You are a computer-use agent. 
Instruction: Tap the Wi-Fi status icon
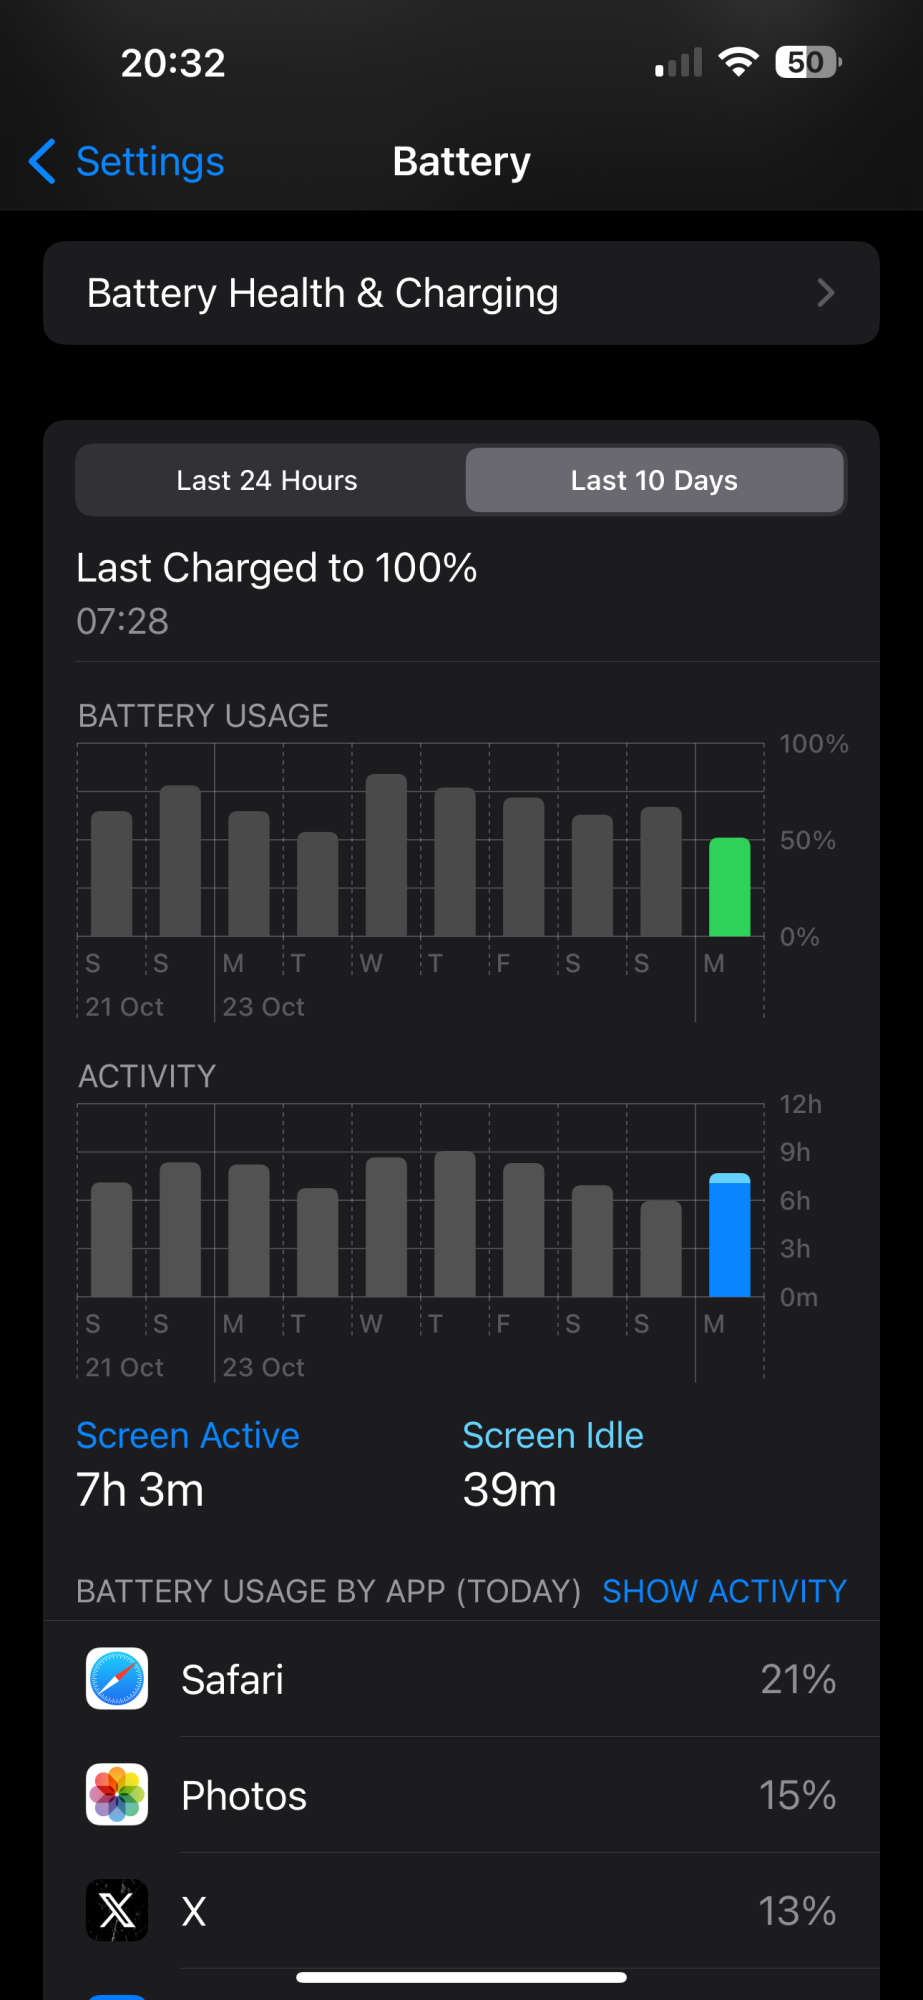pos(739,62)
